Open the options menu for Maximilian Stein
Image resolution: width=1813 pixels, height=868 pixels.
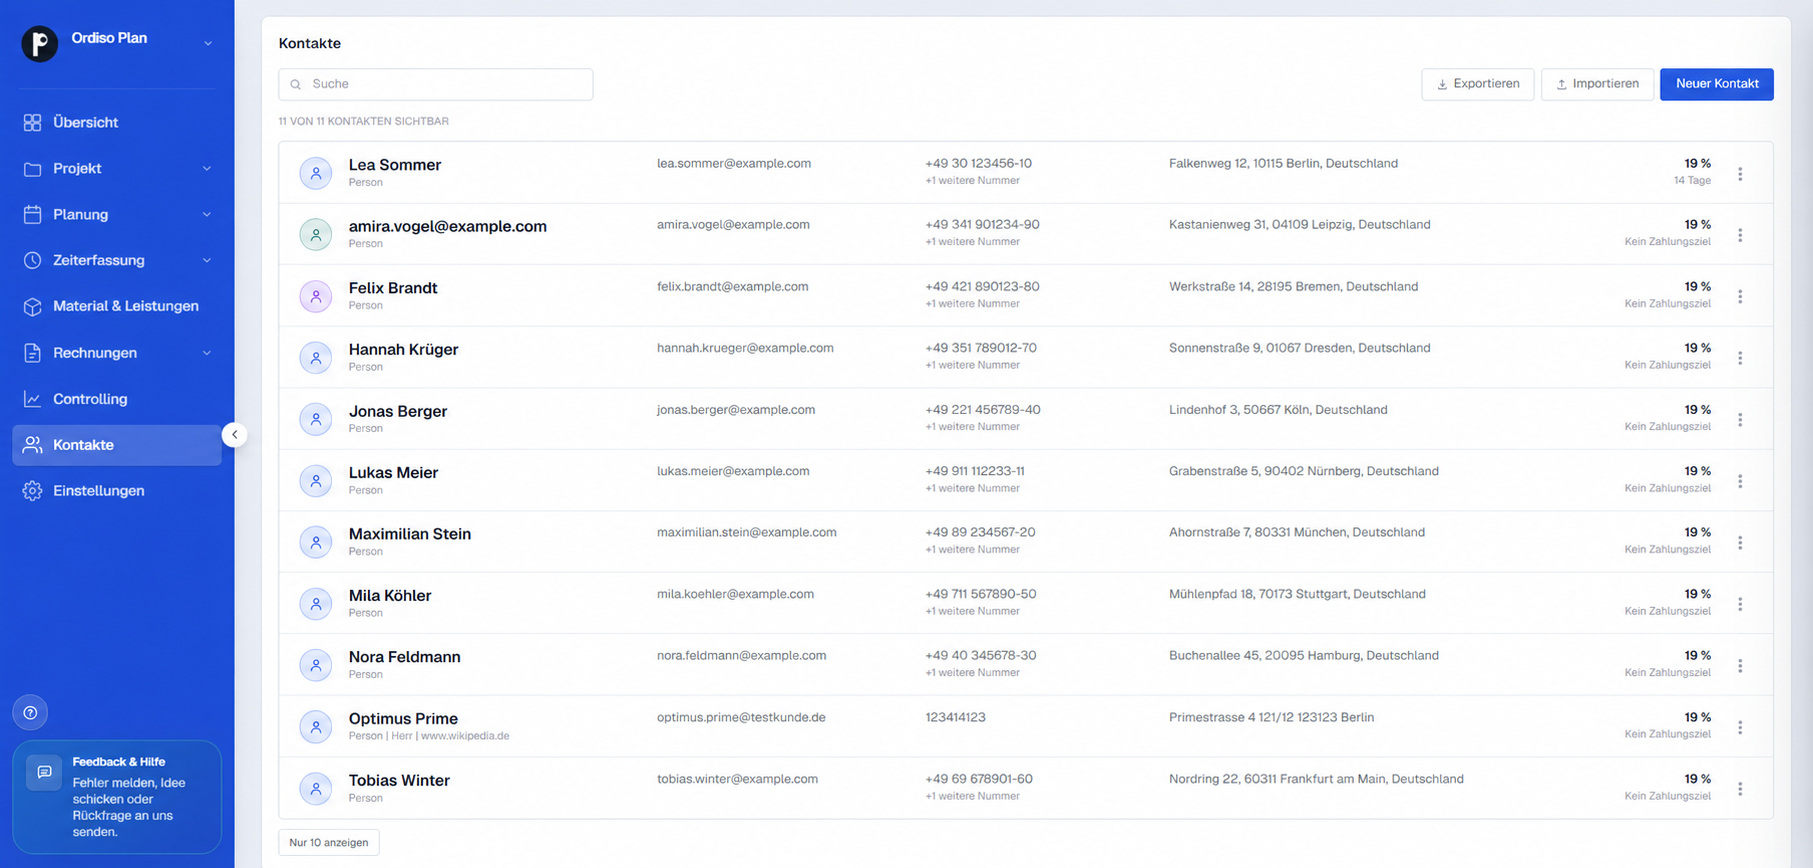pyautogui.click(x=1740, y=543)
